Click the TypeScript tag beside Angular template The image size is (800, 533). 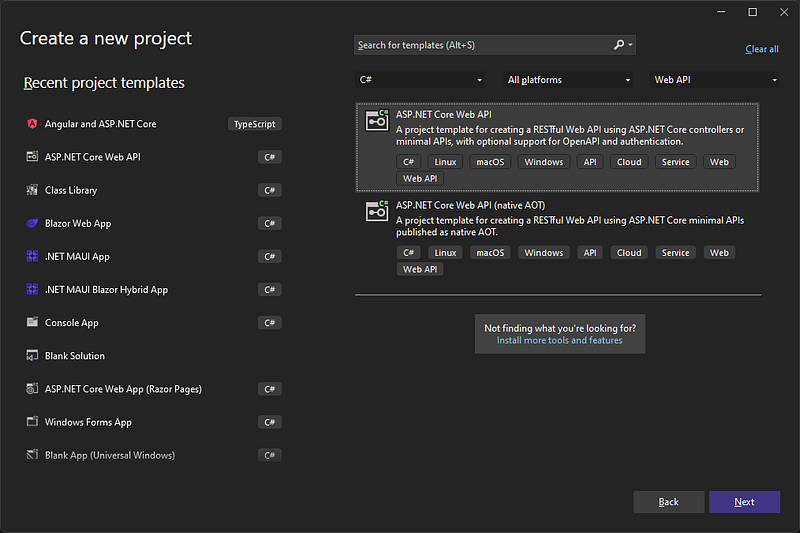(x=255, y=124)
